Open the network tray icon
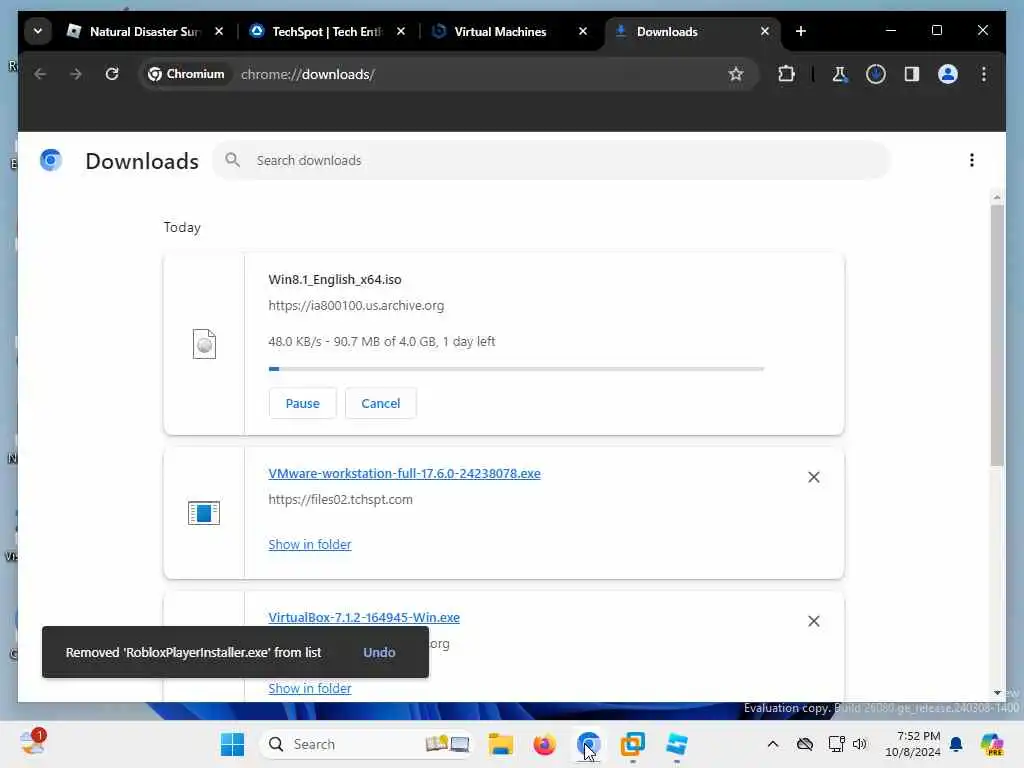The width and height of the screenshot is (1024, 768). point(836,744)
